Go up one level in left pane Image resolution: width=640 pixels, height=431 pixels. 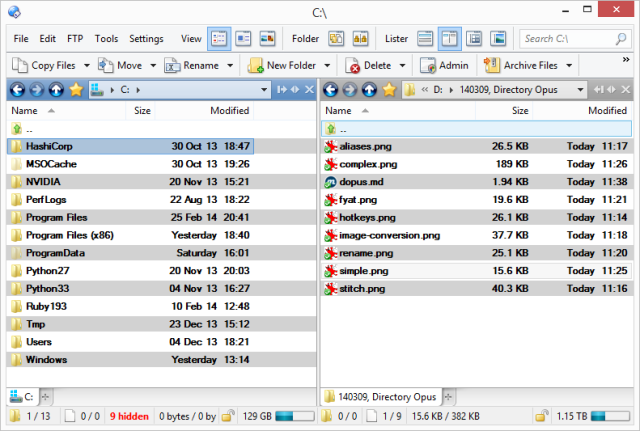tap(56, 90)
